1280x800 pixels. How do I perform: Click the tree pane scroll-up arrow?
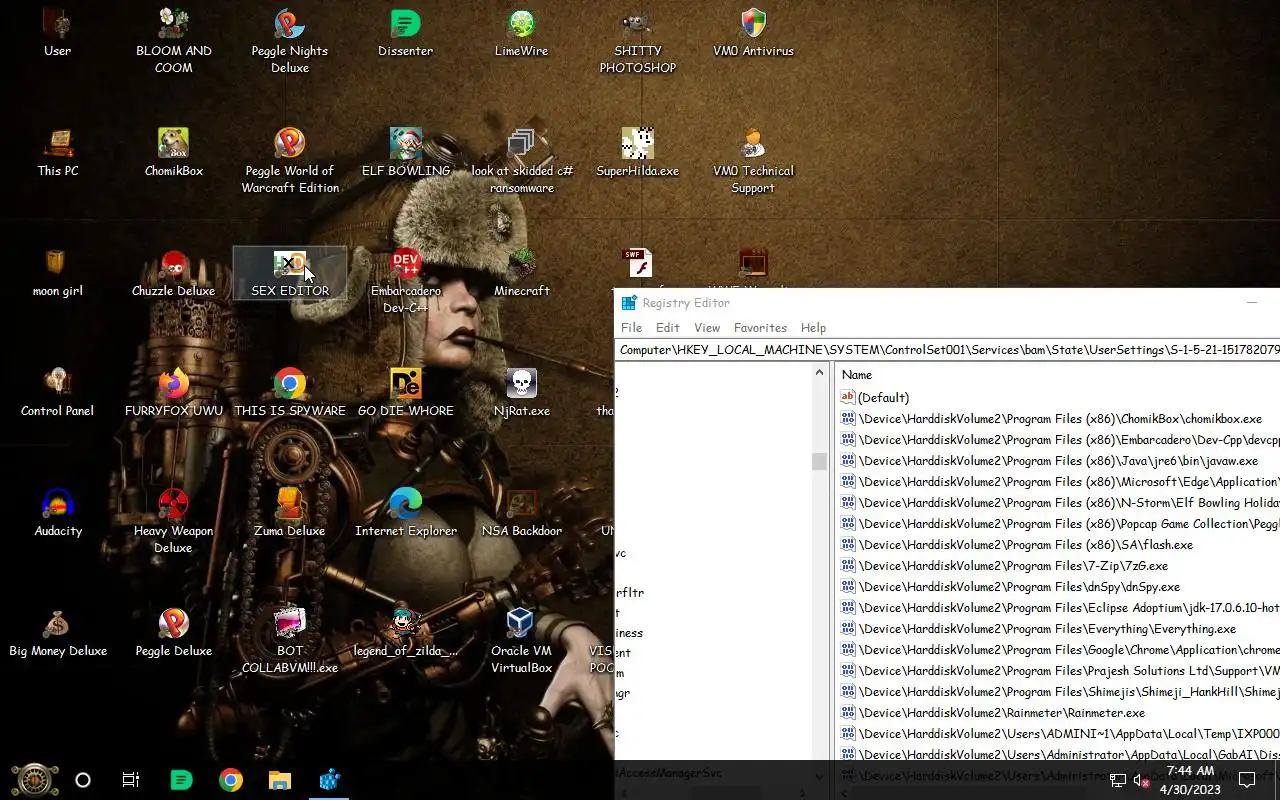click(820, 372)
